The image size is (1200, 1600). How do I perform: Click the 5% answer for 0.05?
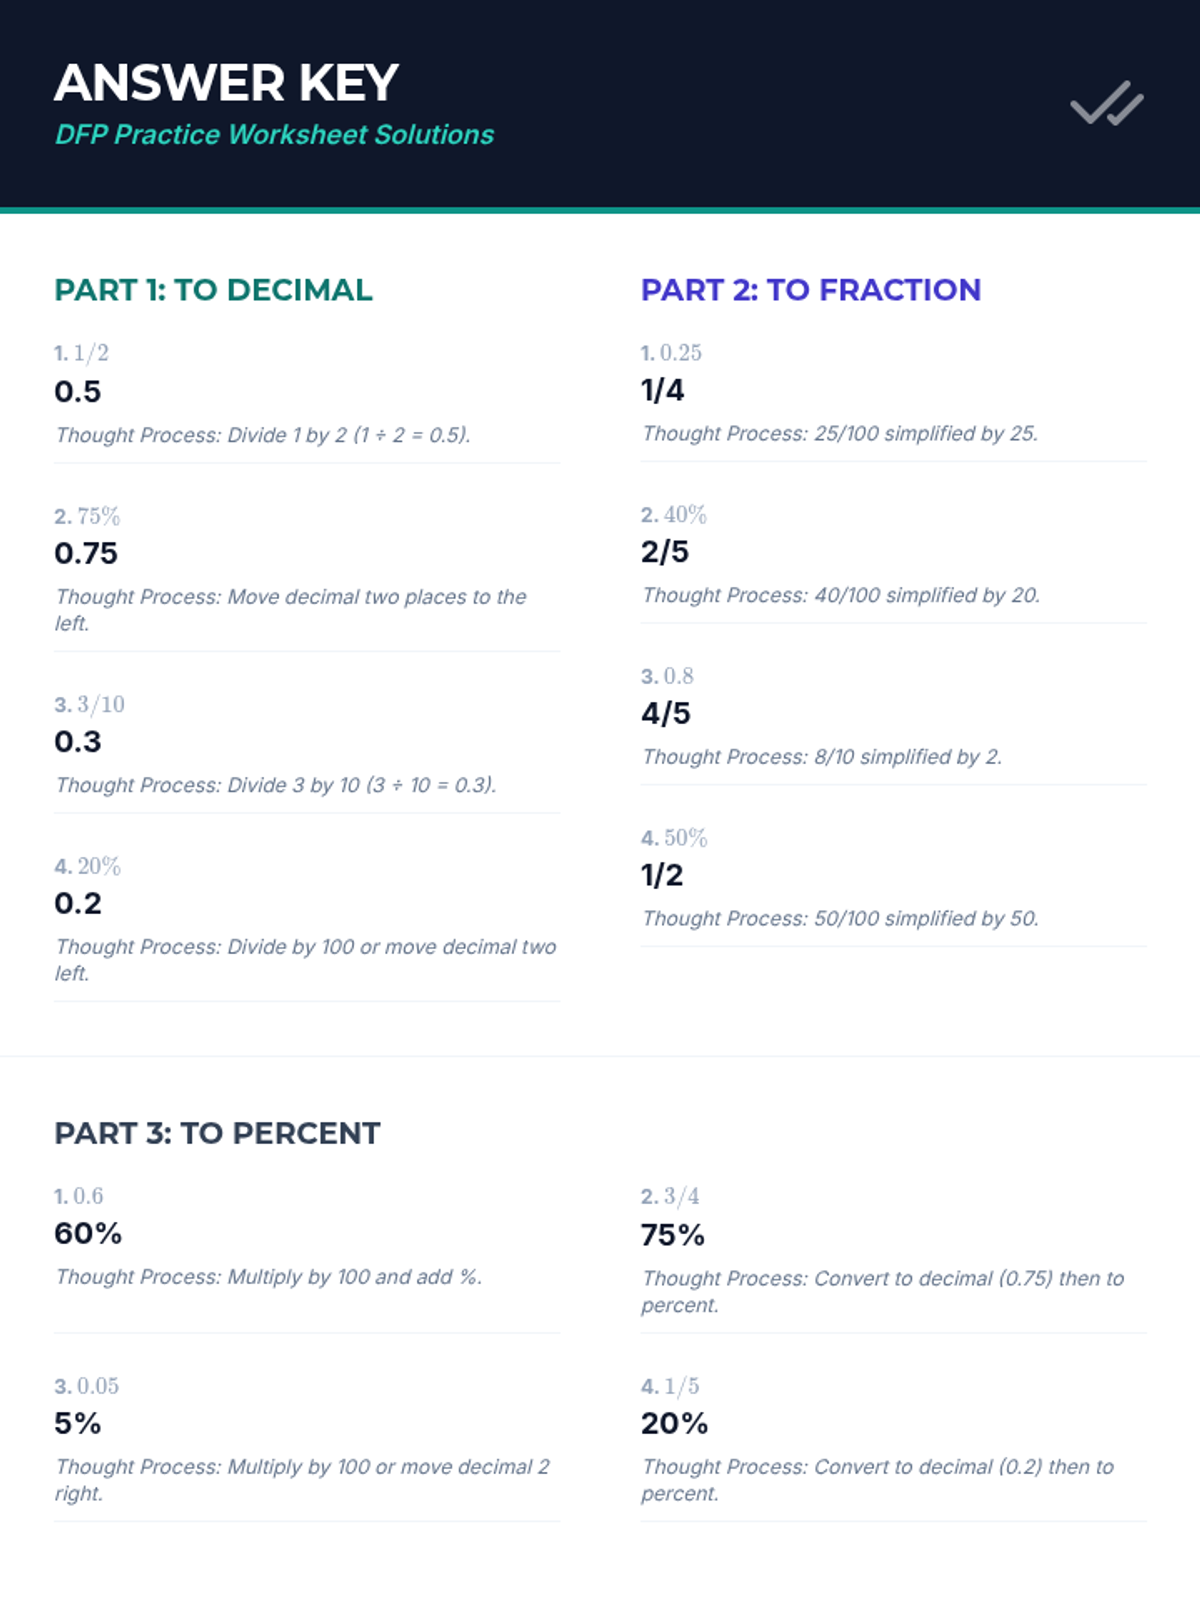pyautogui.click(x=78, y=1423)
